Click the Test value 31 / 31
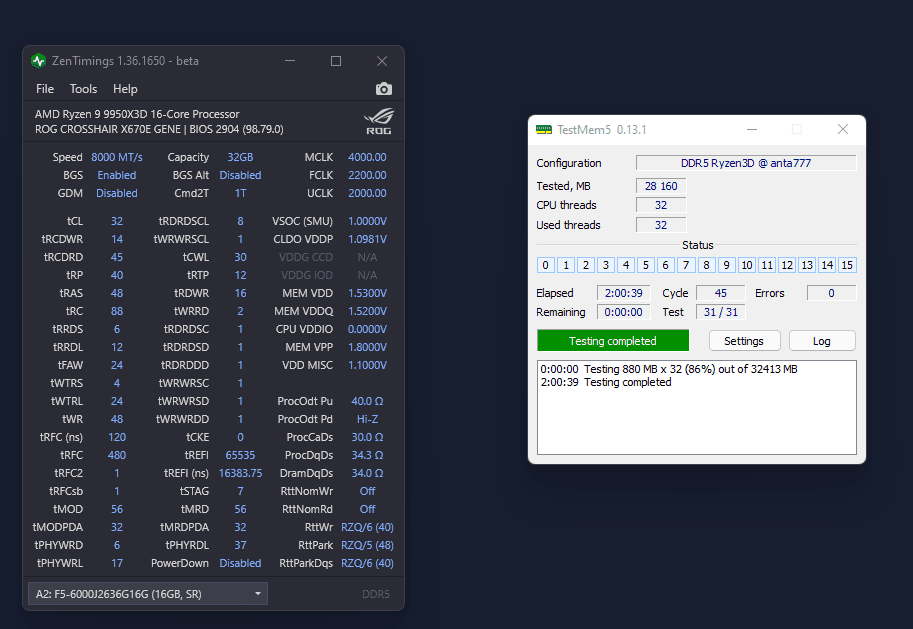This screenshot has width=913, height=629. click(x=720, y=312)
